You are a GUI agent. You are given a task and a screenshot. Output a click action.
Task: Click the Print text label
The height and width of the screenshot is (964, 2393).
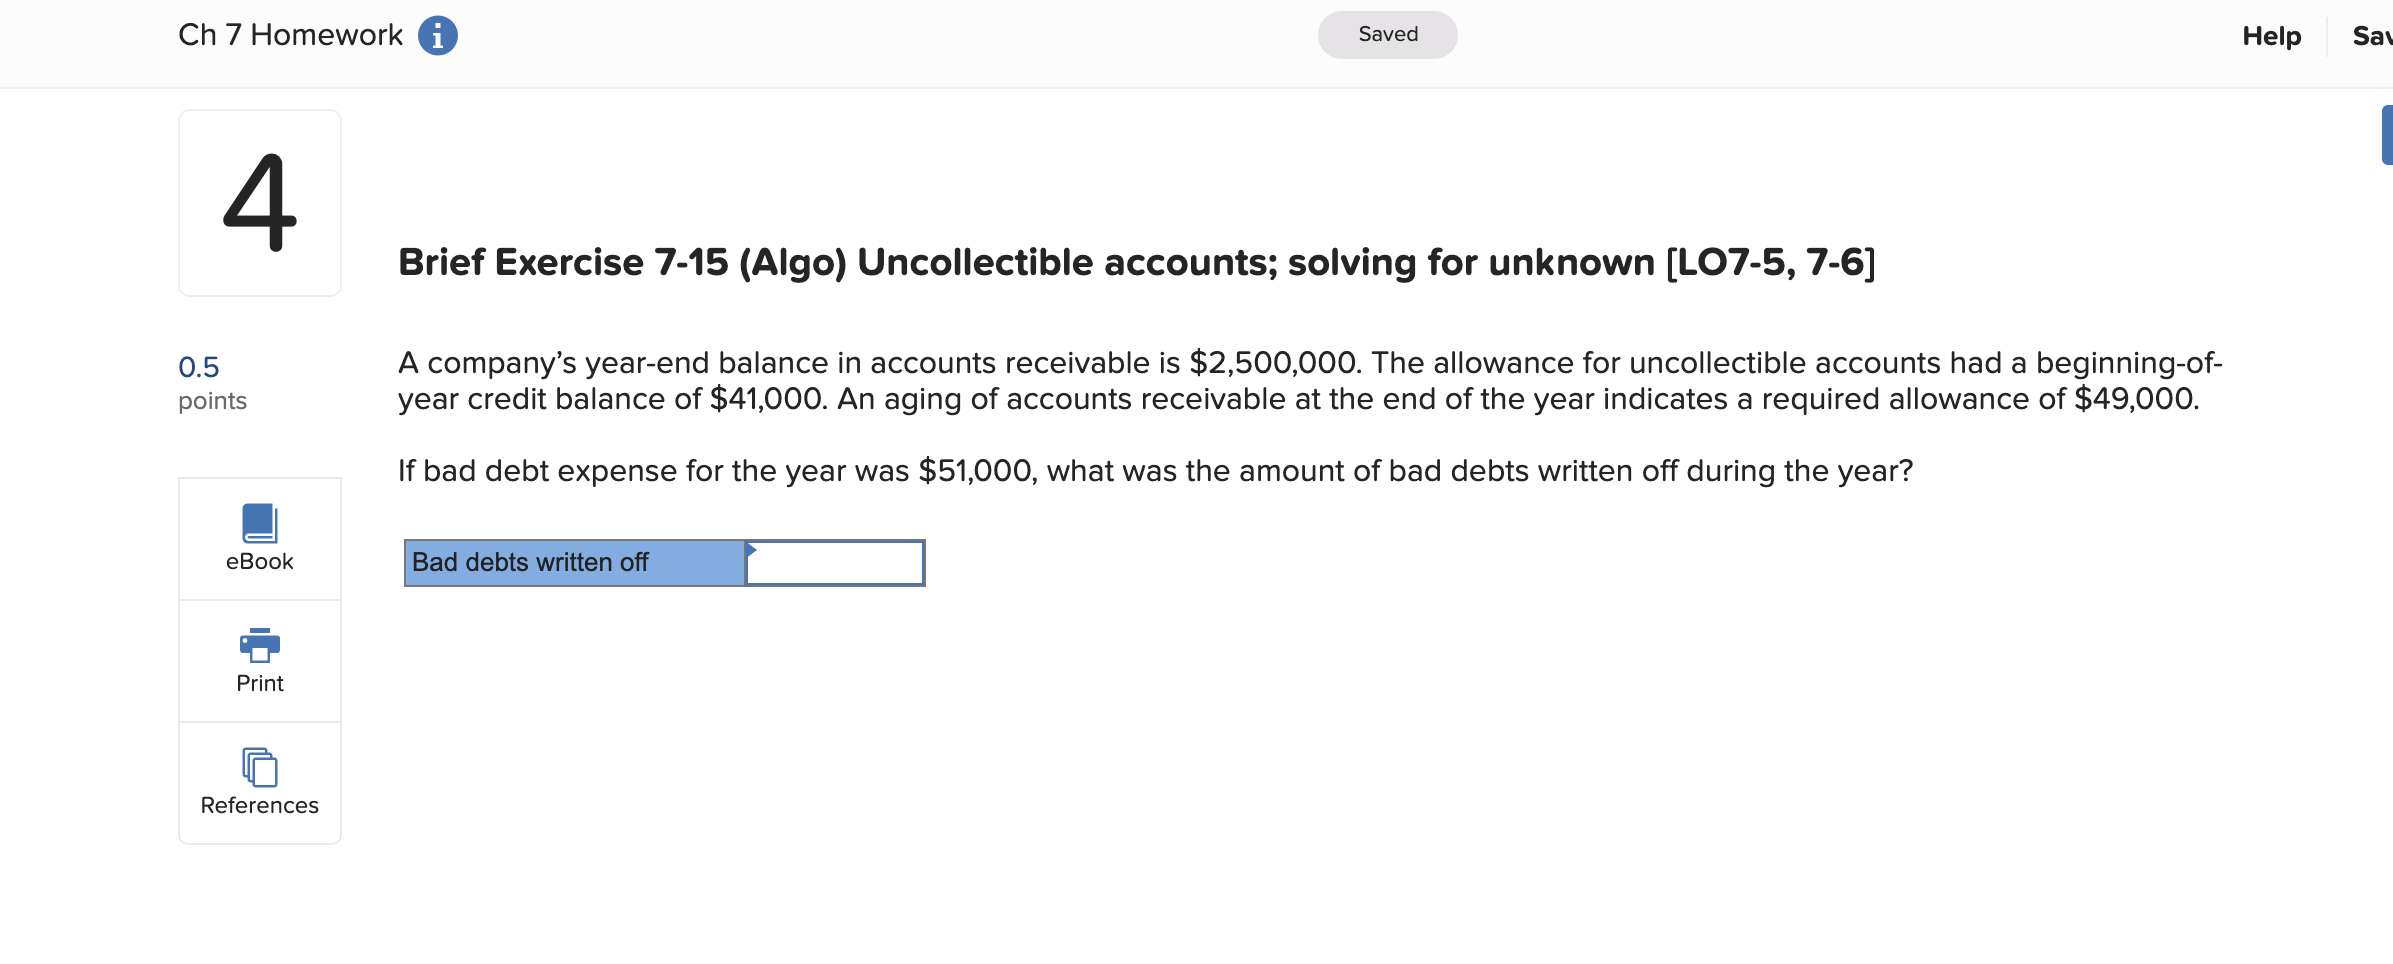tap(259, 684)
